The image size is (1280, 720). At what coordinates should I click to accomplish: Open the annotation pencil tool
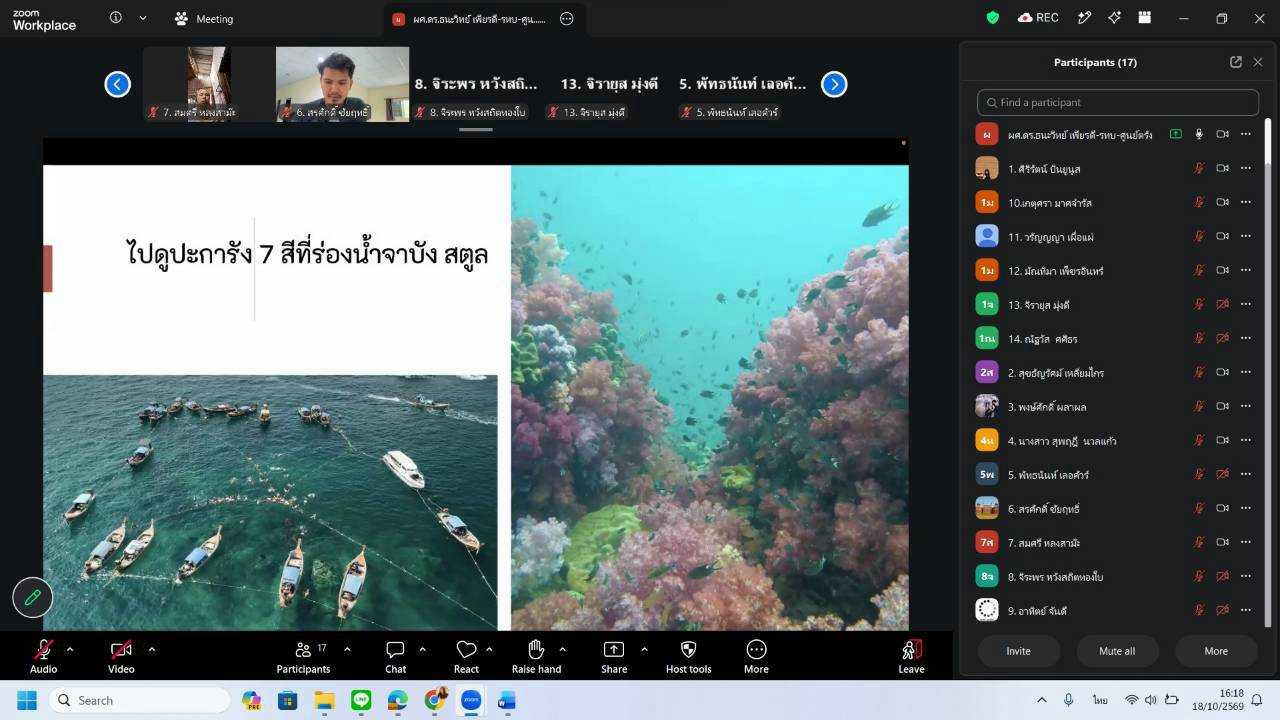tap(32, 597)
